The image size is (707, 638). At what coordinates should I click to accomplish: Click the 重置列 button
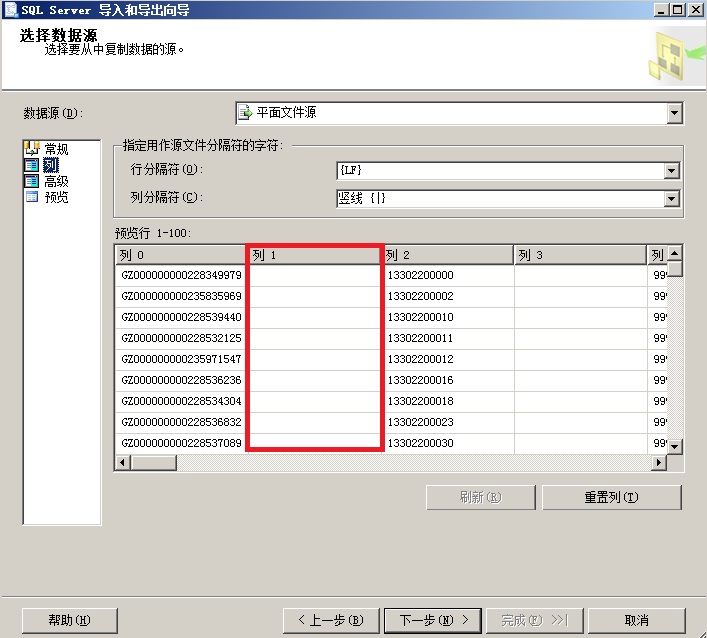[611, 497]
